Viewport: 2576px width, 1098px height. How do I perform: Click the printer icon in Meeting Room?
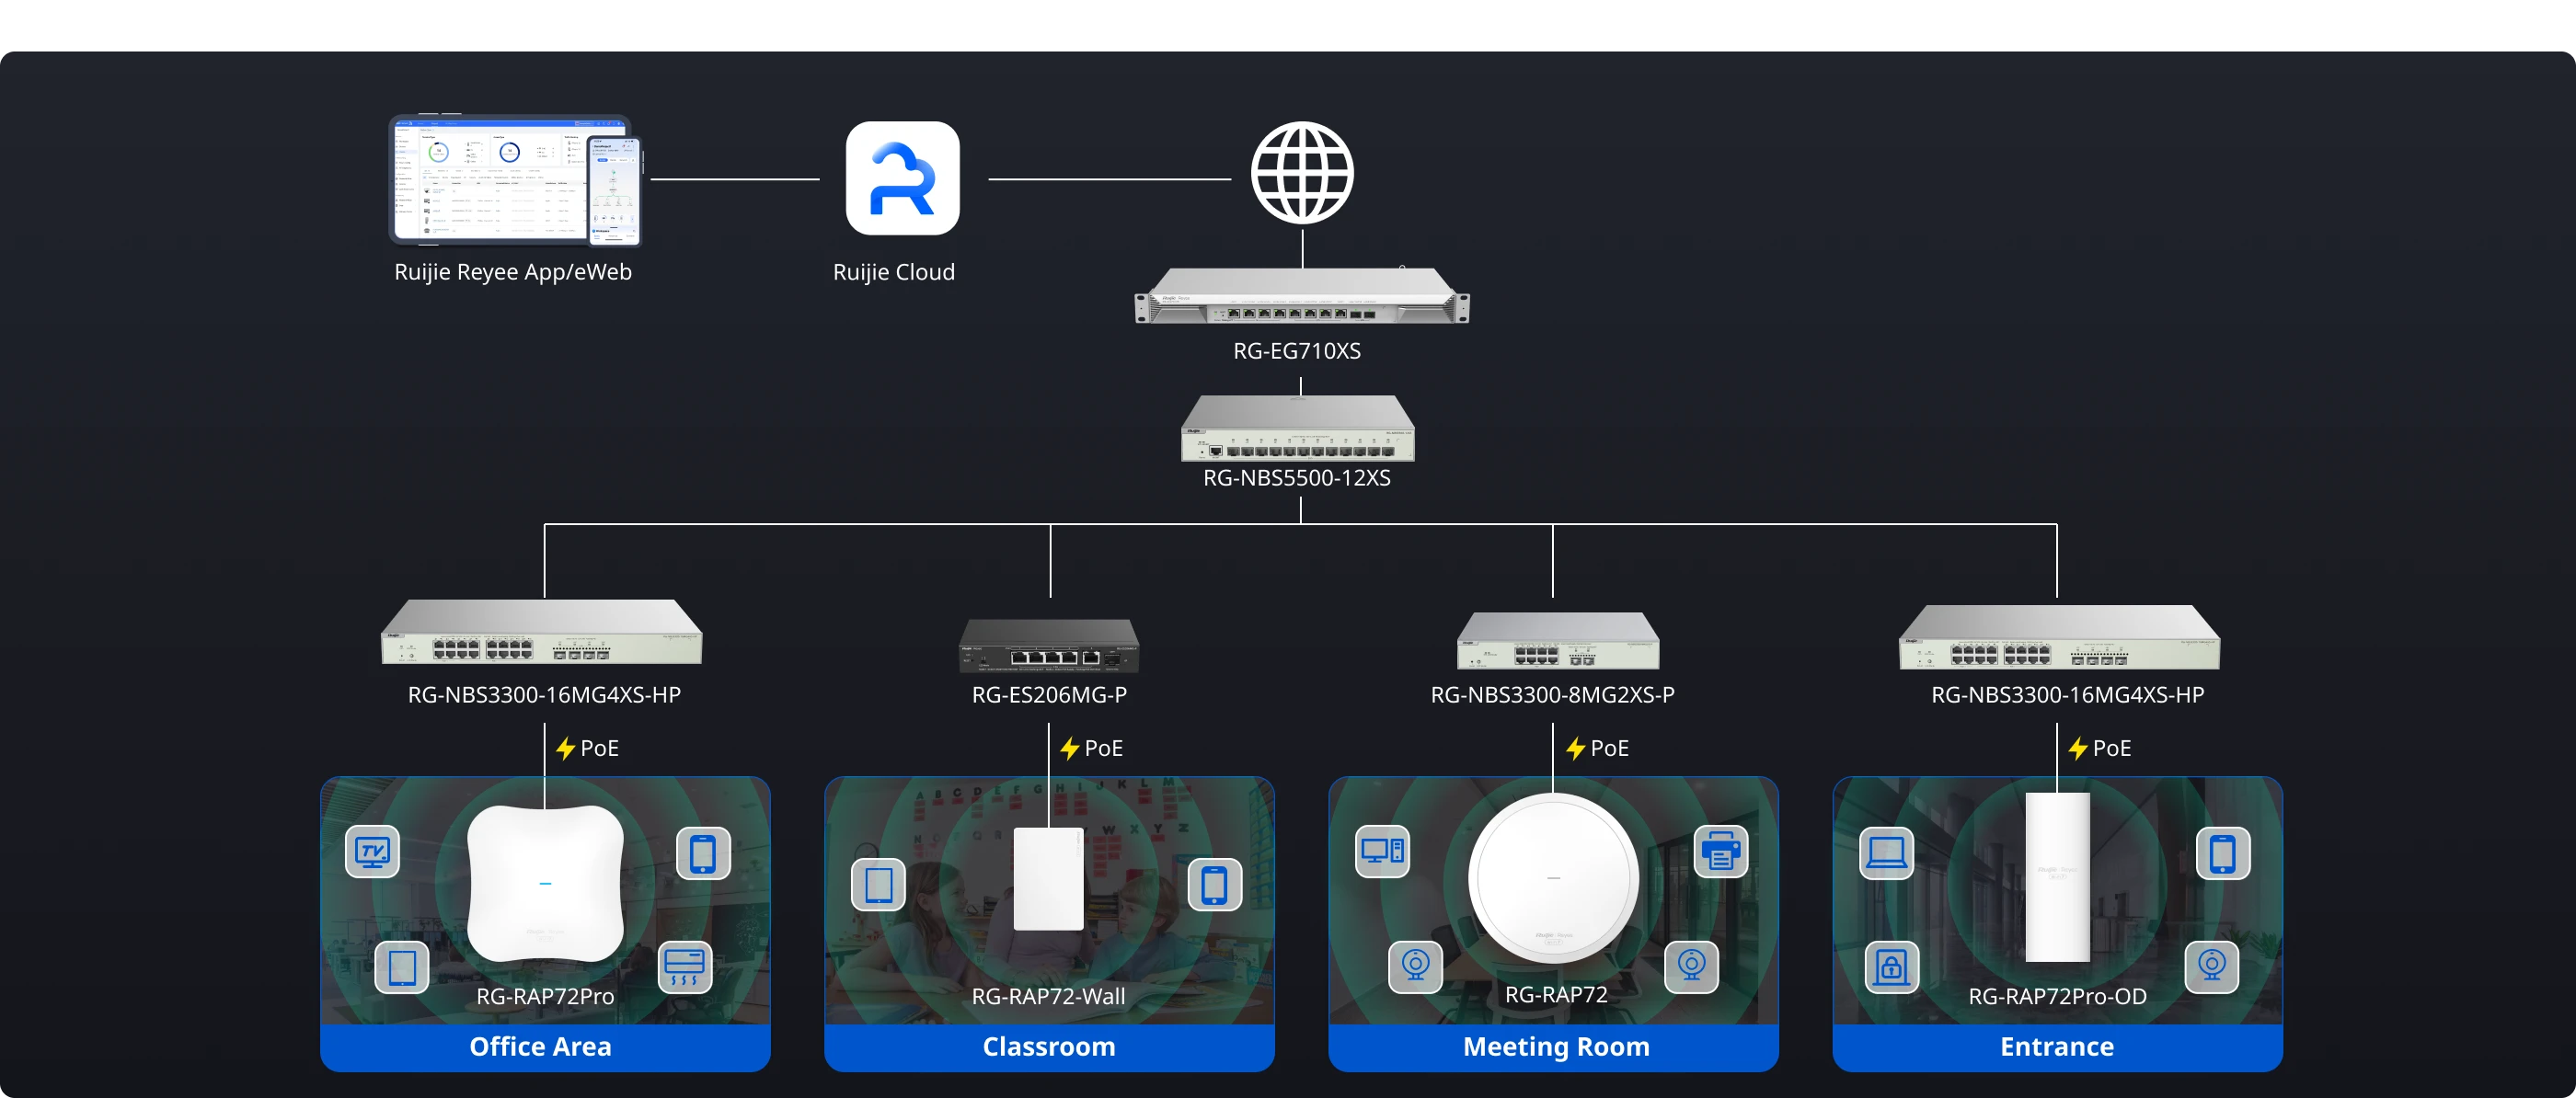(1720, 851)
